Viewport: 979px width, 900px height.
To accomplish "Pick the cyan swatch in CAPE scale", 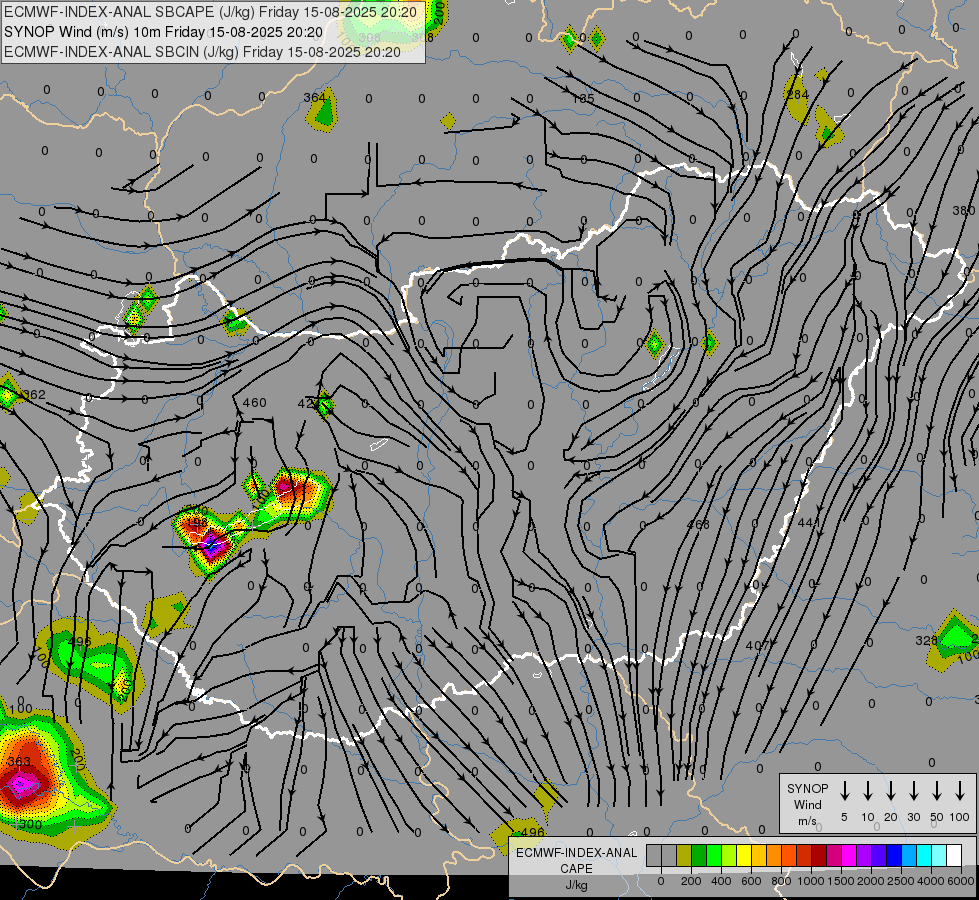I will click(x=924, y=855).
